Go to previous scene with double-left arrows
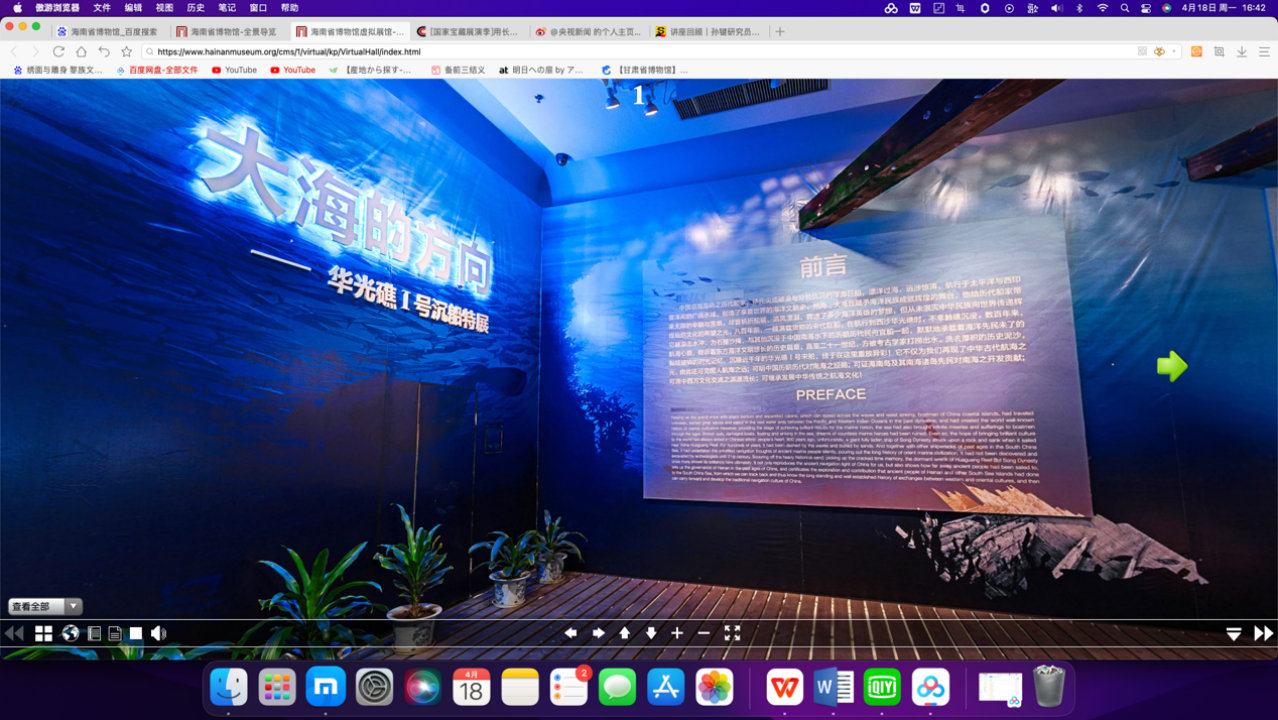Screen dimensions: 1278x720 click(14, 633)
